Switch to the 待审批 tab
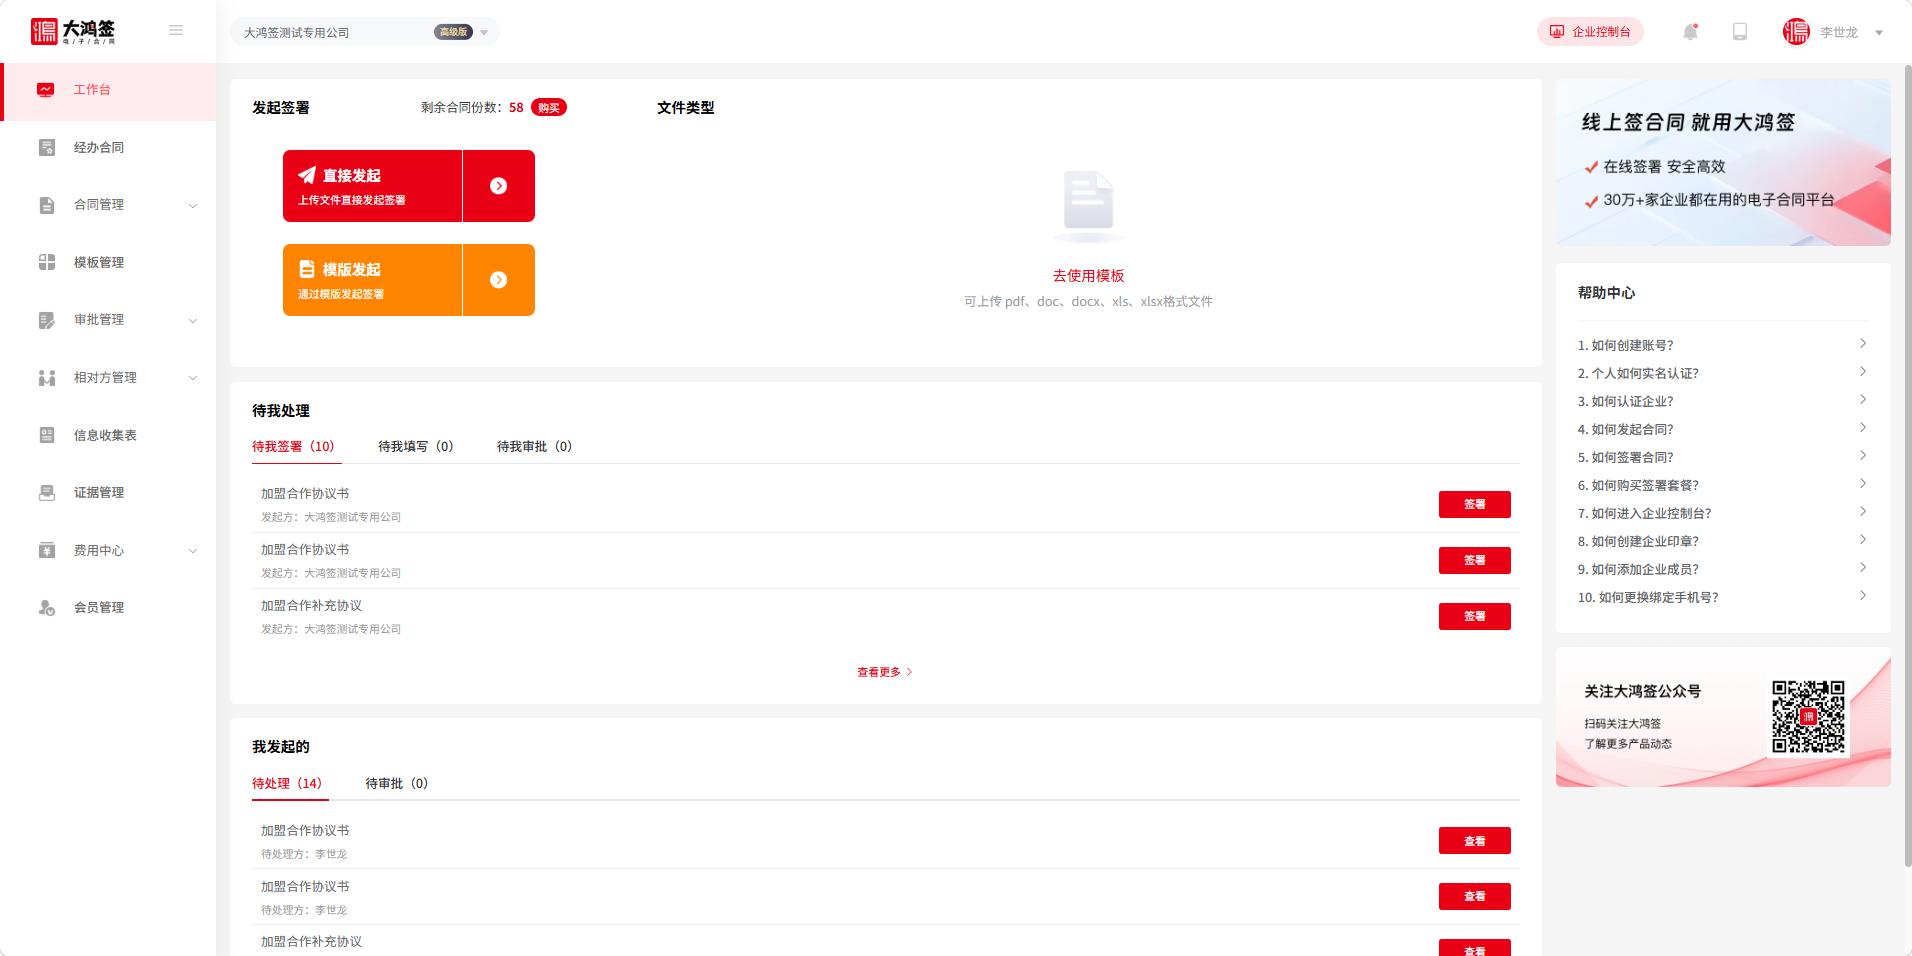The height and width of the screenshot is (956, 1912). 396,784
